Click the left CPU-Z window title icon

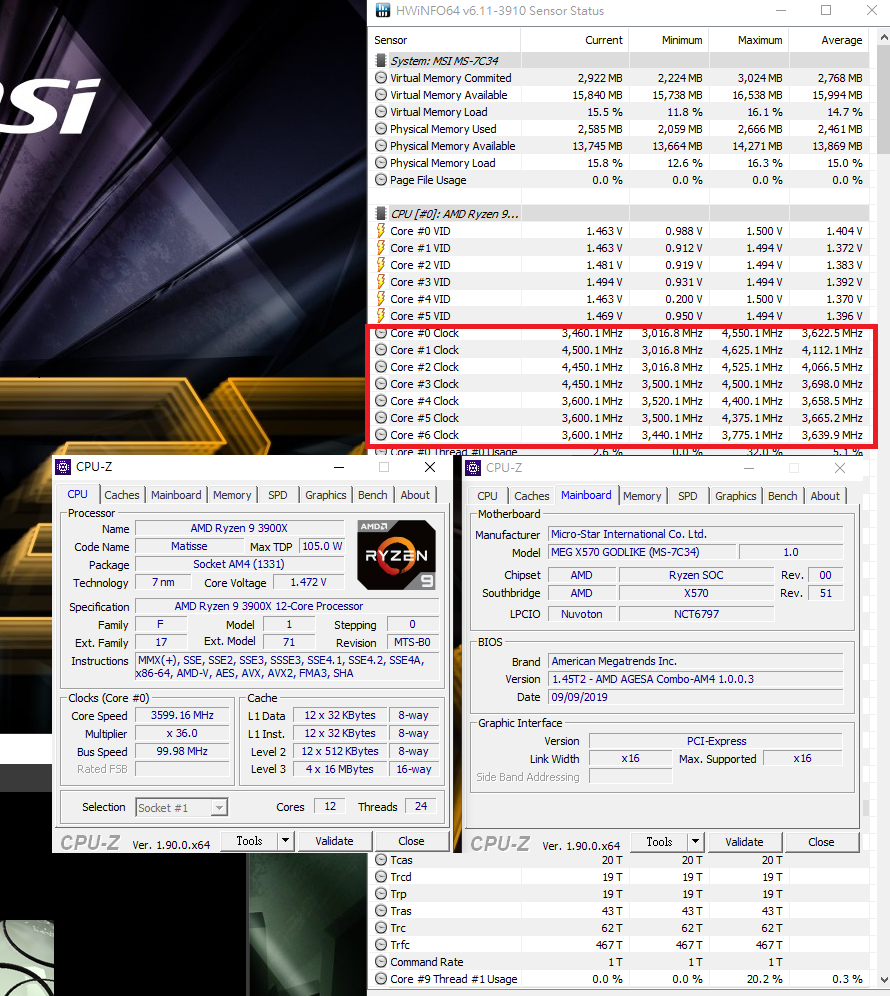(x=63, y=467)
